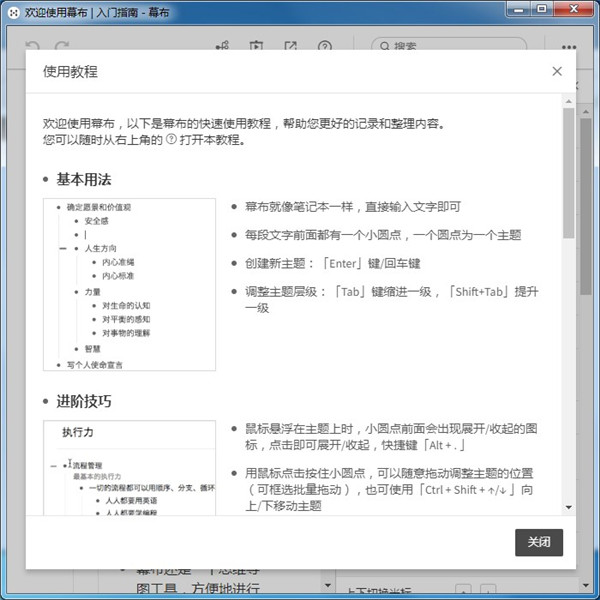The height and width of the screenshot is (600, 600).
Task: Click the dark 关闭 button
Action: [x=539, y=542]
